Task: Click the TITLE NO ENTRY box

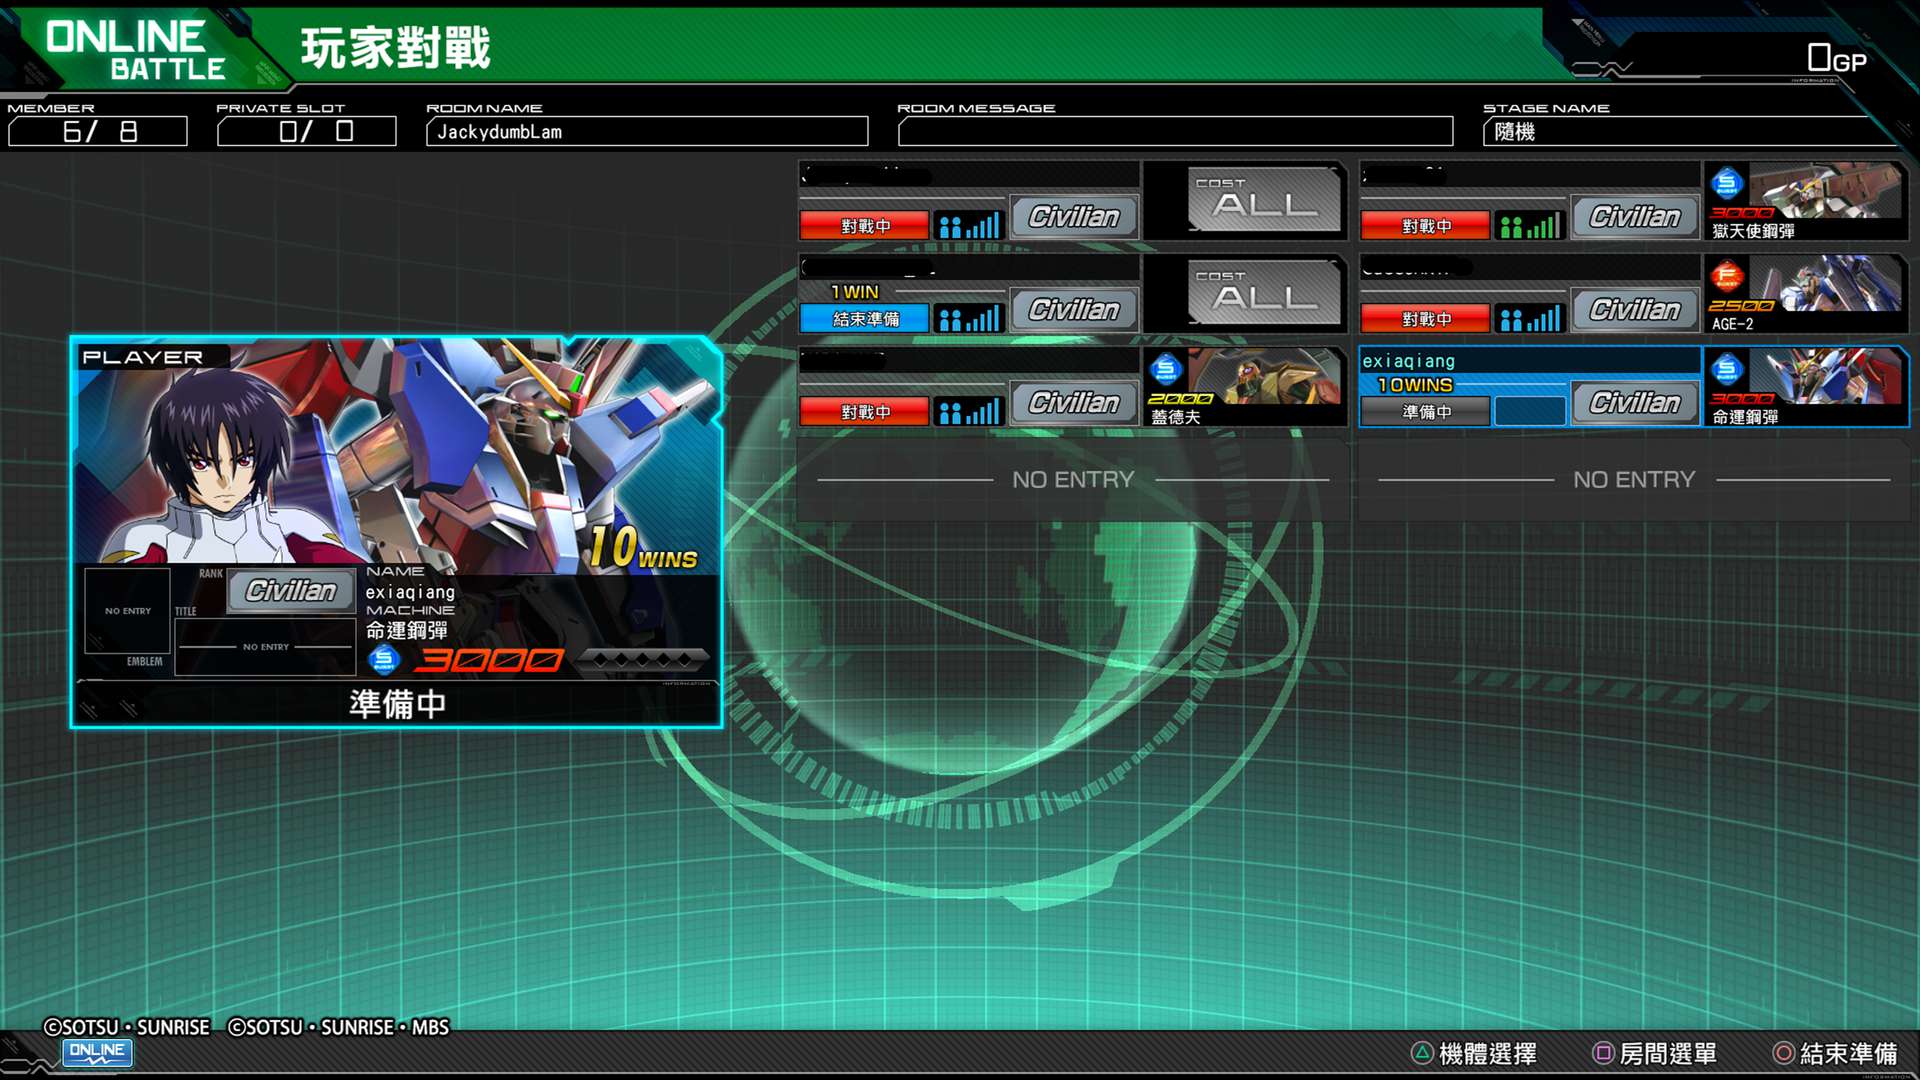Action: tap(265, 647)
